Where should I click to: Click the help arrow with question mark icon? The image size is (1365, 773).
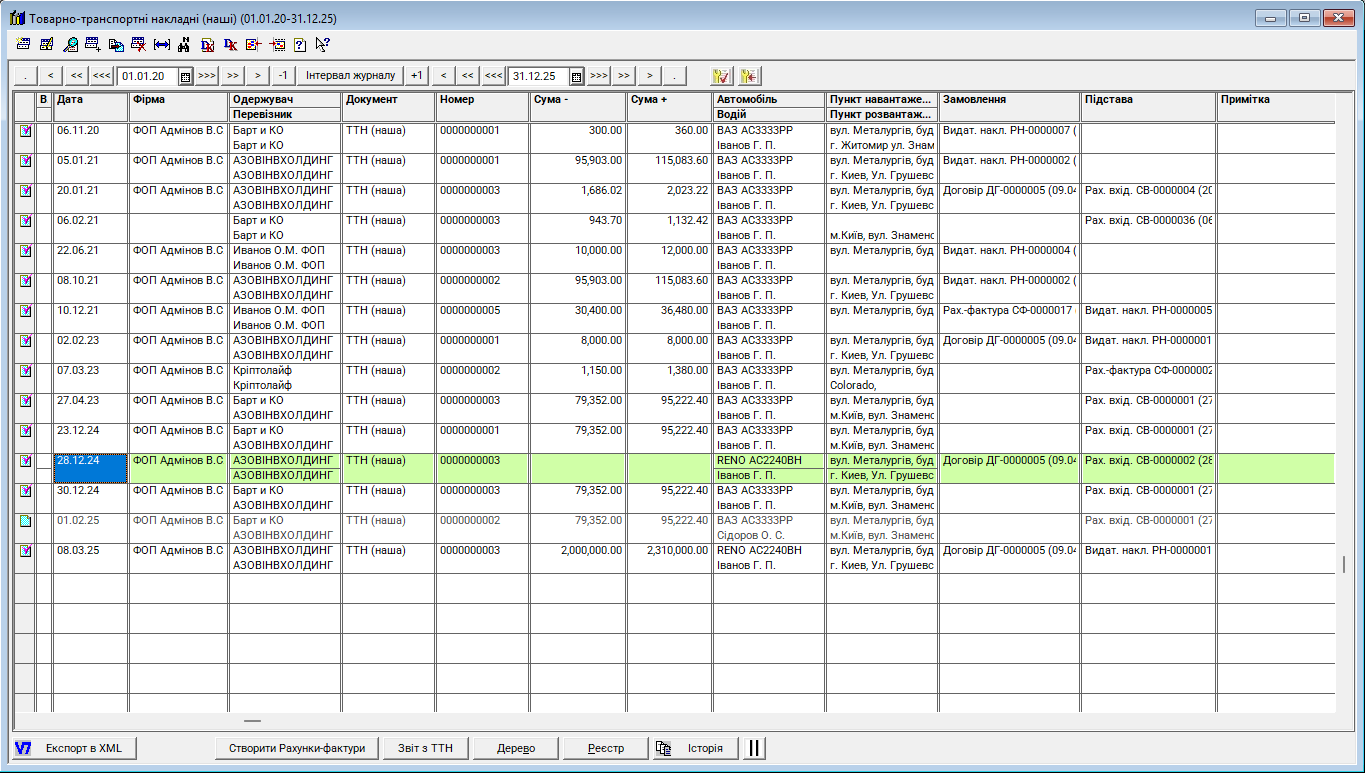click(x=322, y=44)
